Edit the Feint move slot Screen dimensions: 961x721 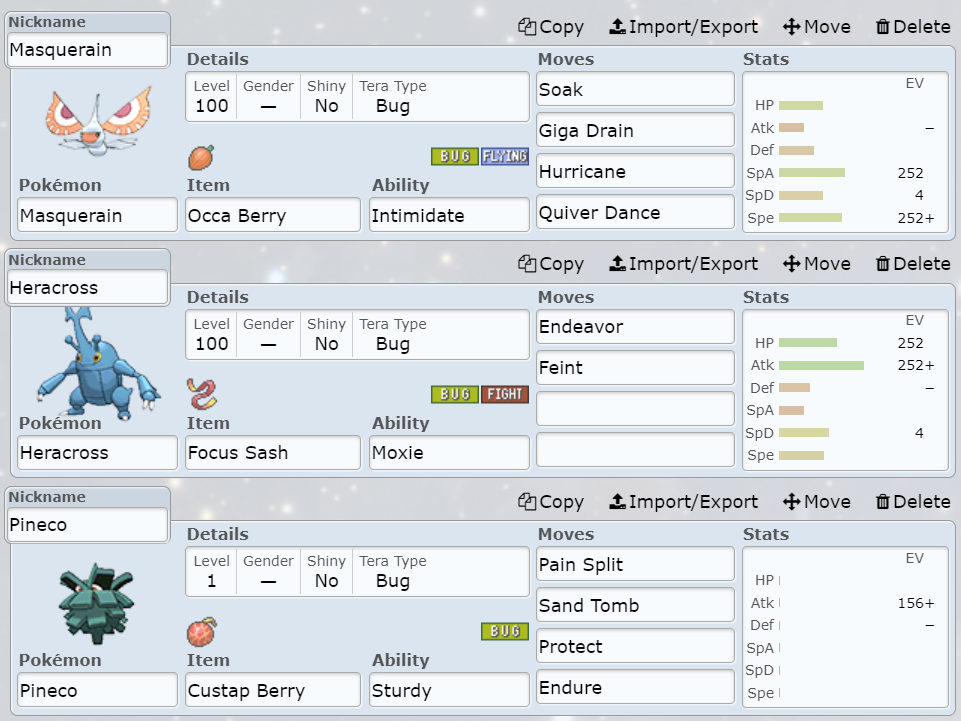point(636,368)
